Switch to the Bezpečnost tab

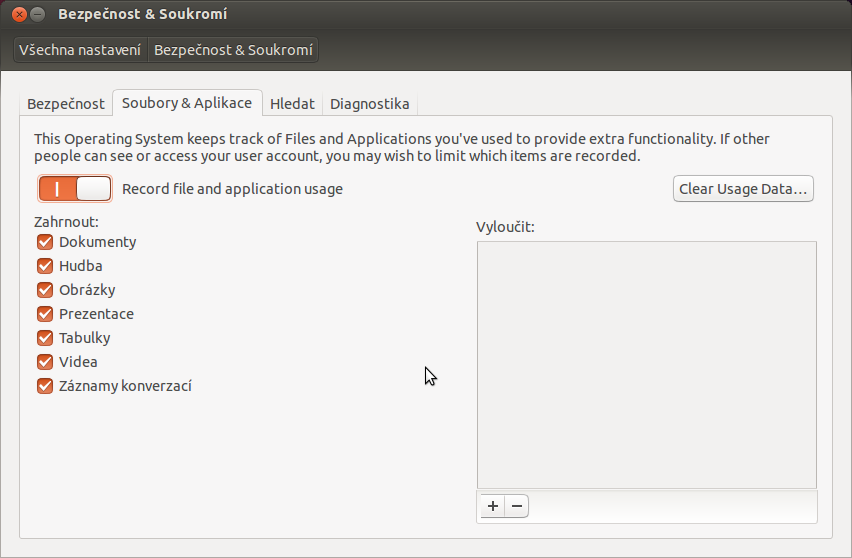point(66,104)
